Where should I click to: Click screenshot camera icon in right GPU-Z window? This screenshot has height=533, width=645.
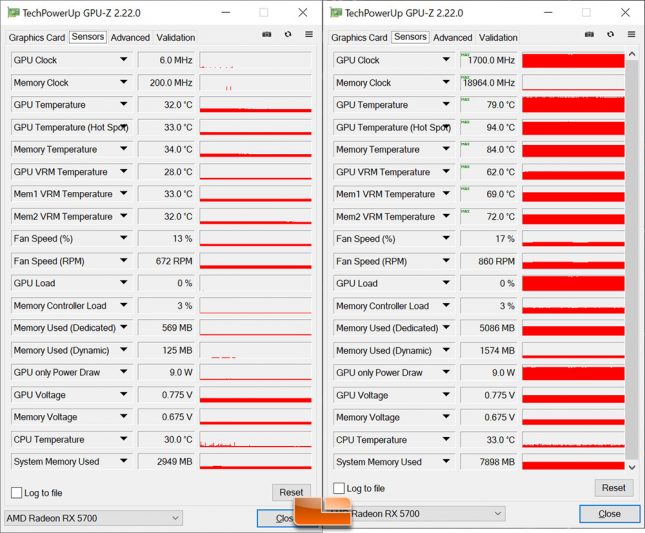pyautogui.click(x=589, y=34)
